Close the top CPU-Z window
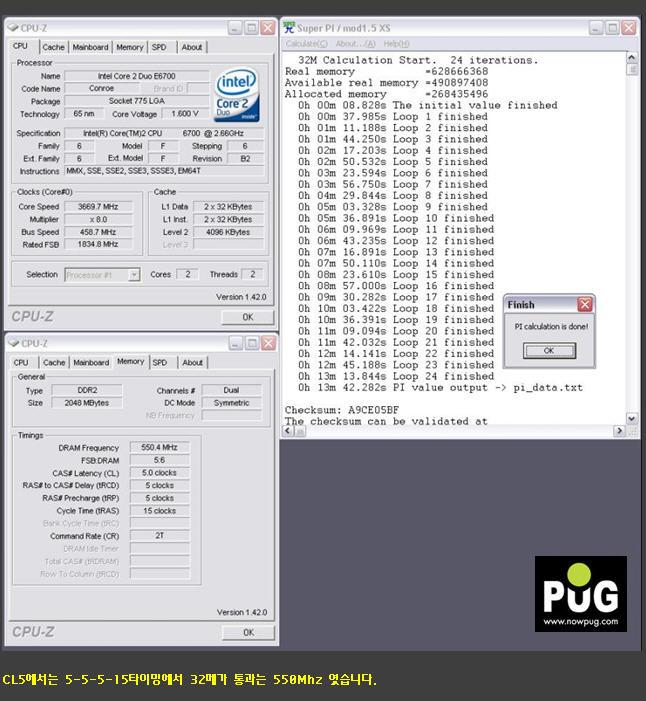This screenshot has width=646, height=701. (x=267, y=28)
